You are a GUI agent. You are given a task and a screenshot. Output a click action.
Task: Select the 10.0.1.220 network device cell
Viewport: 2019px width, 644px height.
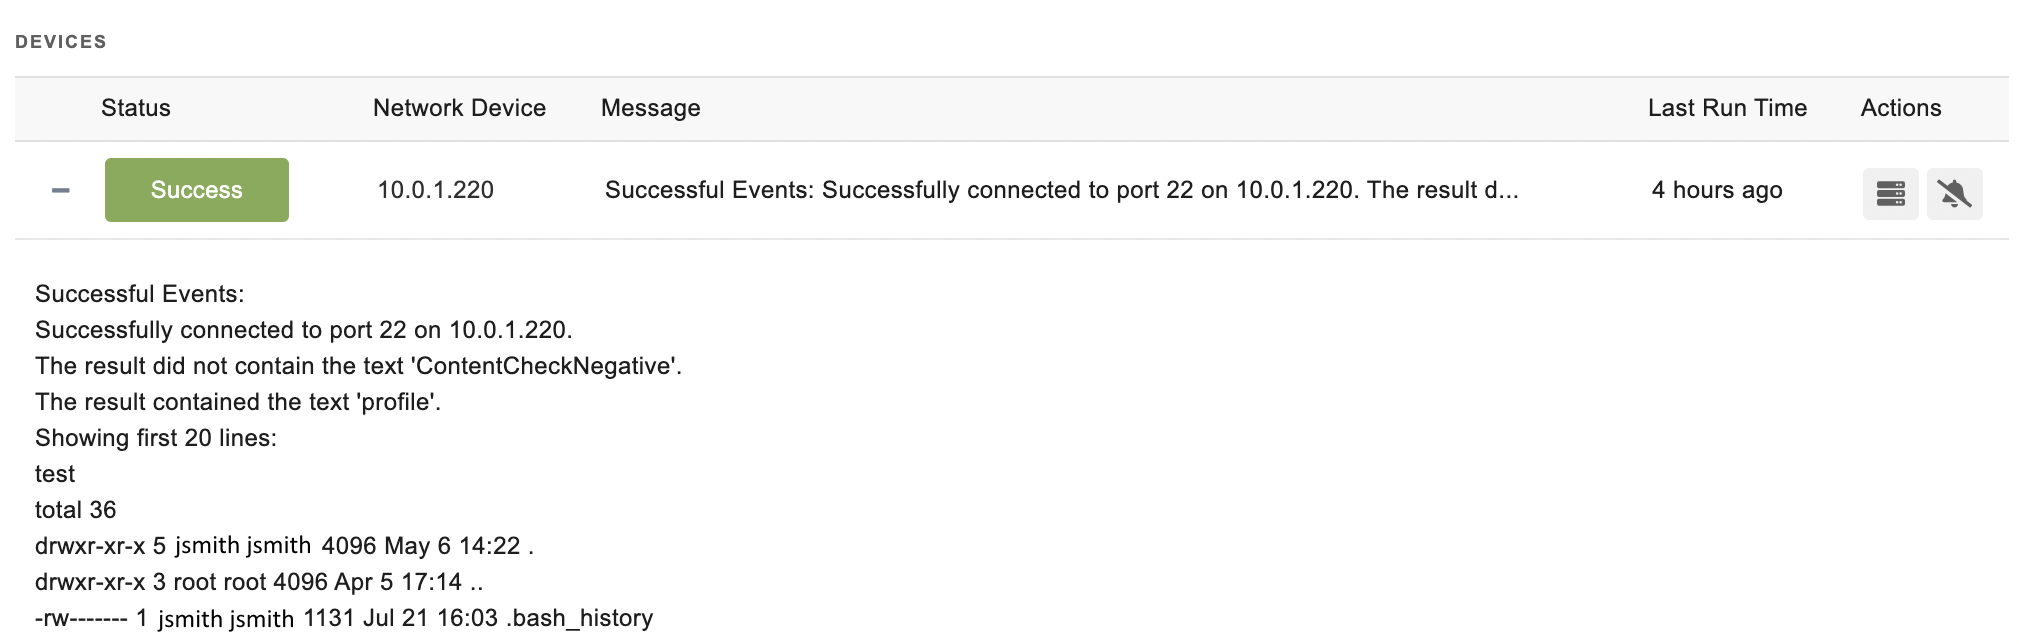tap(436, 190)
